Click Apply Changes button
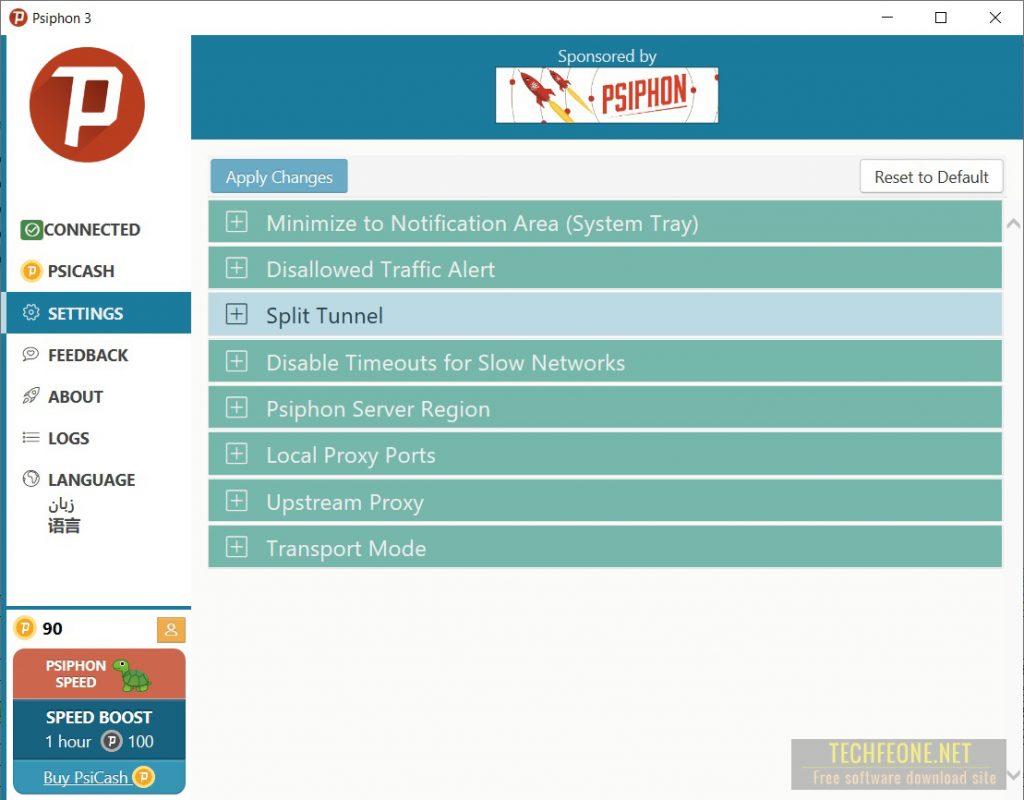Screen dimensions: 1024x800 coord(279,176)
